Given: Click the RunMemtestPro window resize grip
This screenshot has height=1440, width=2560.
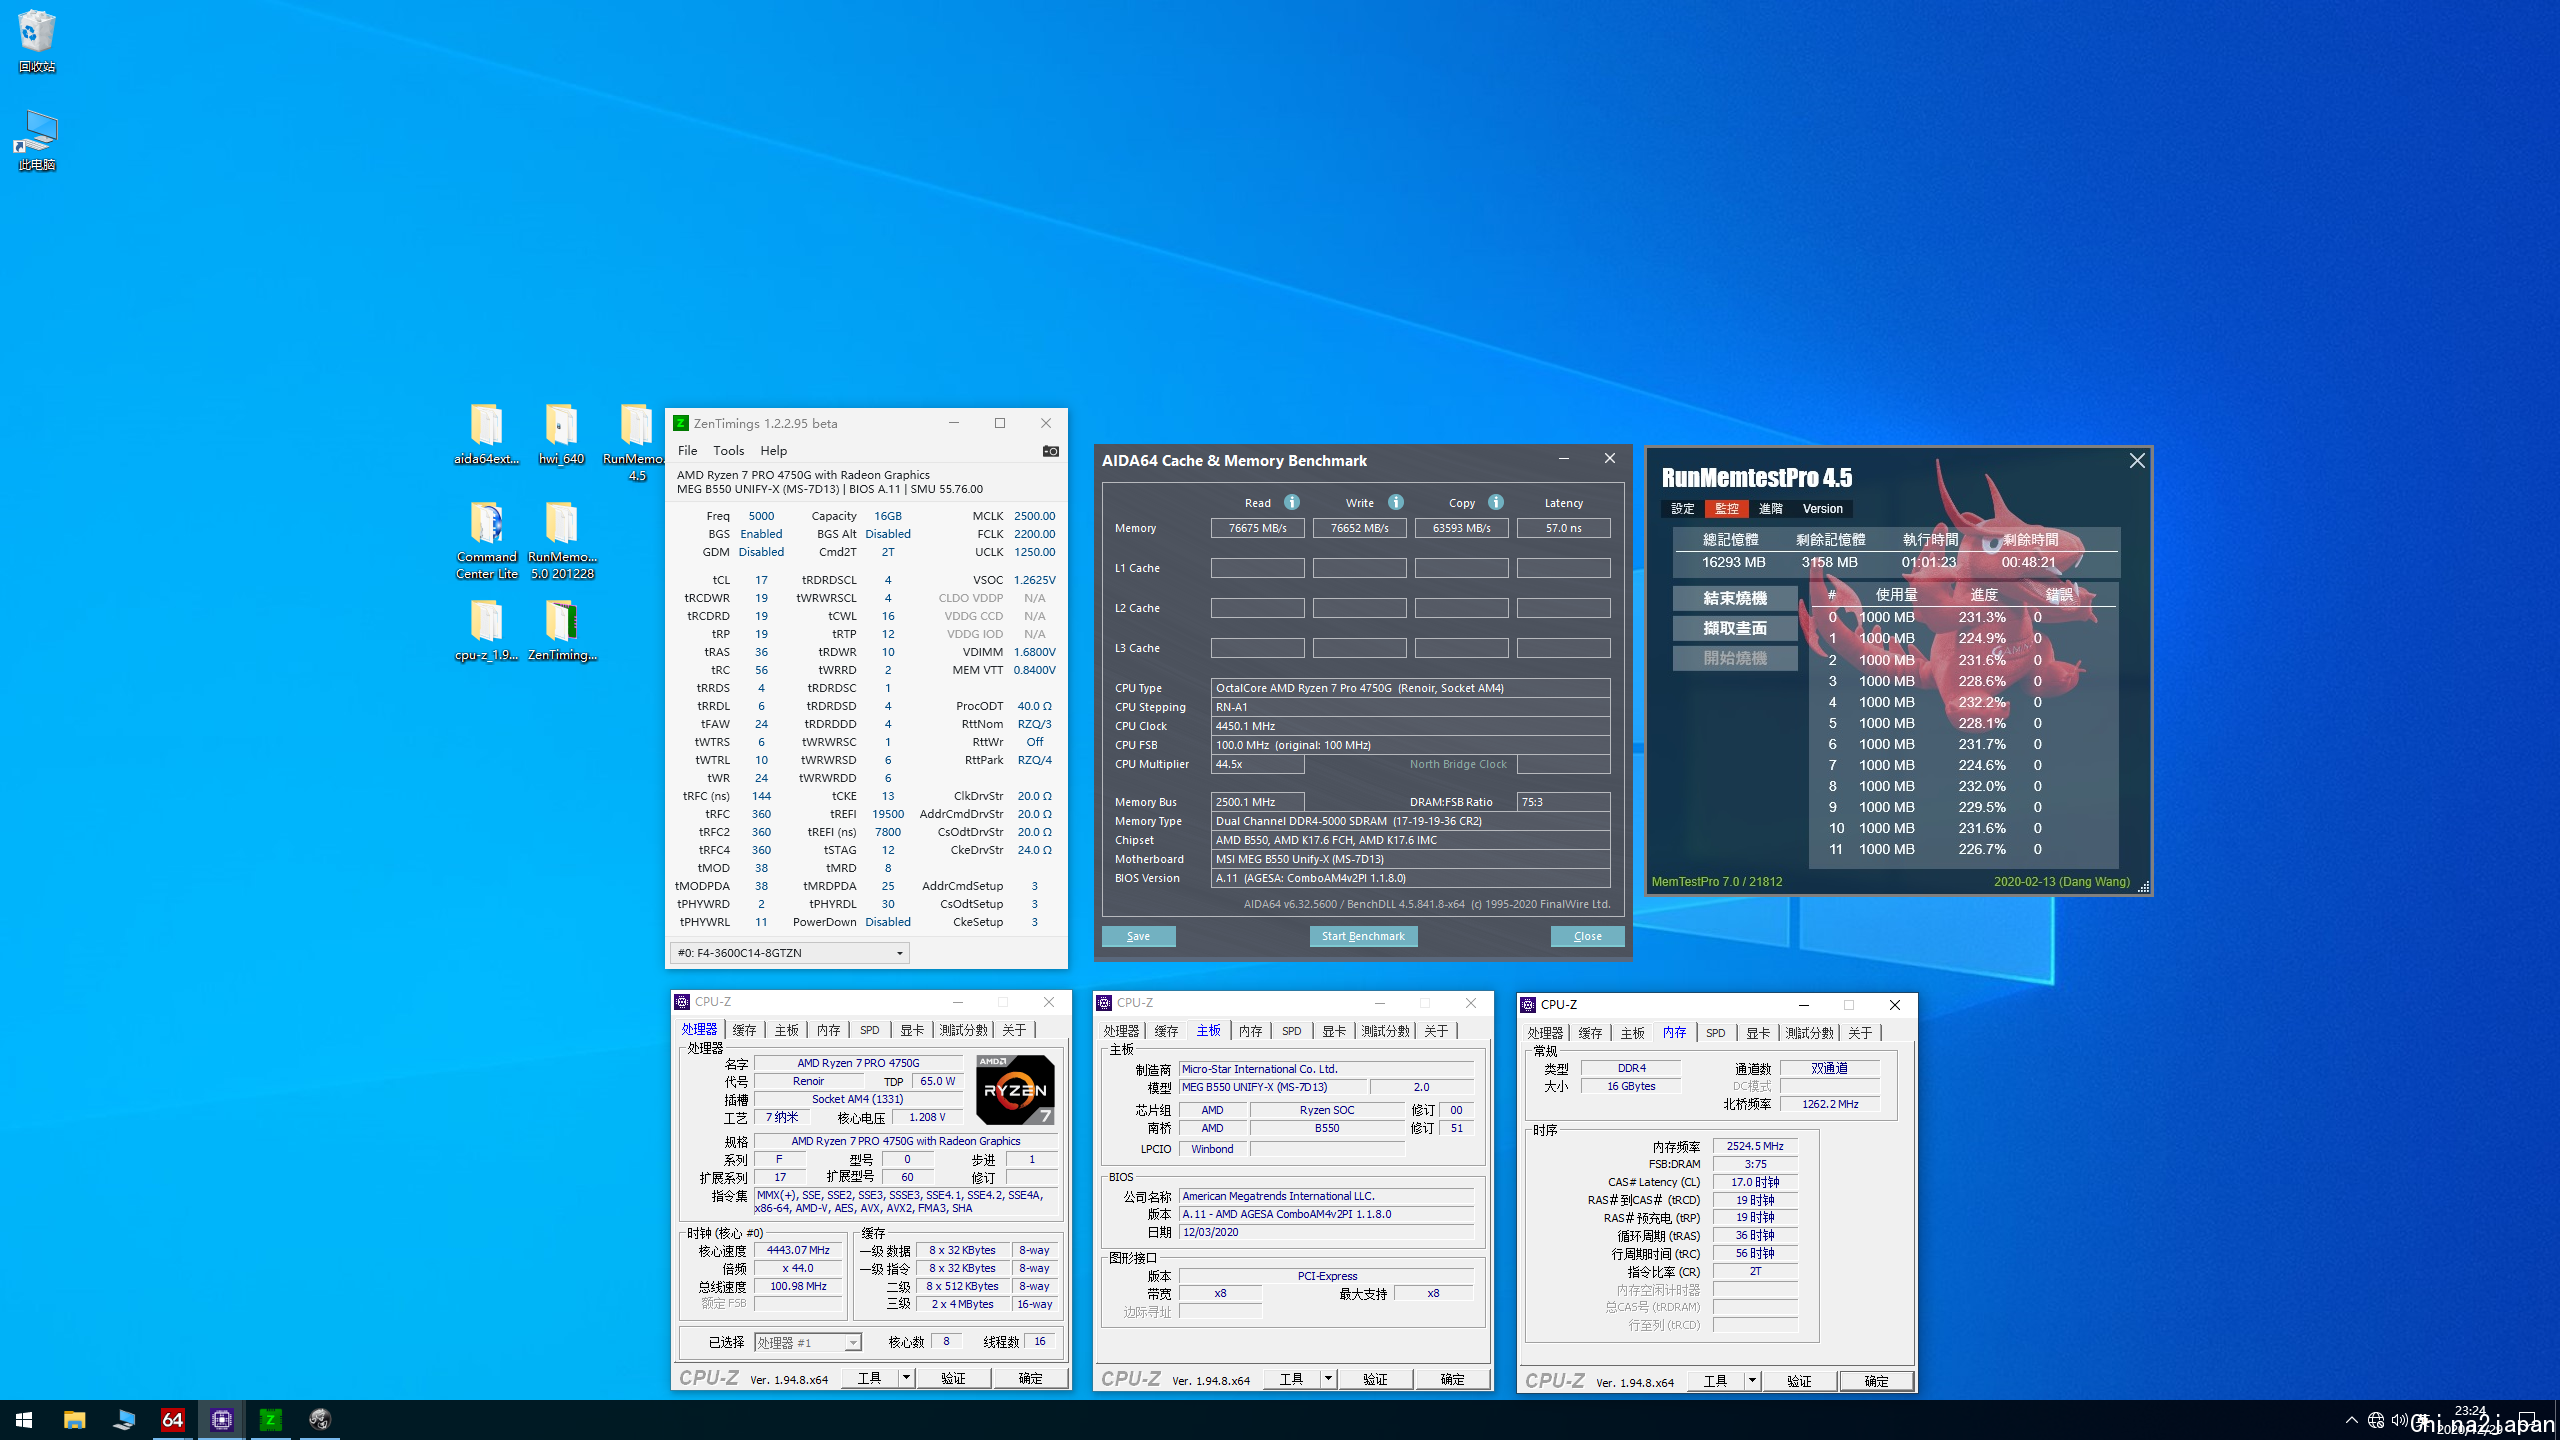Looking at the screenshot, I should 2143,886.
